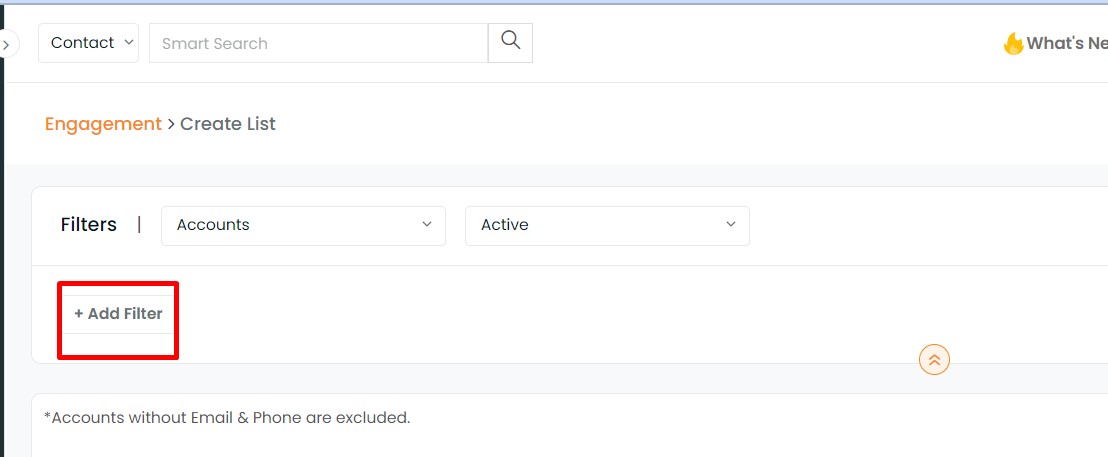Click the excluded accounts note text
The image size is (1108, 457).
[227, 417]
